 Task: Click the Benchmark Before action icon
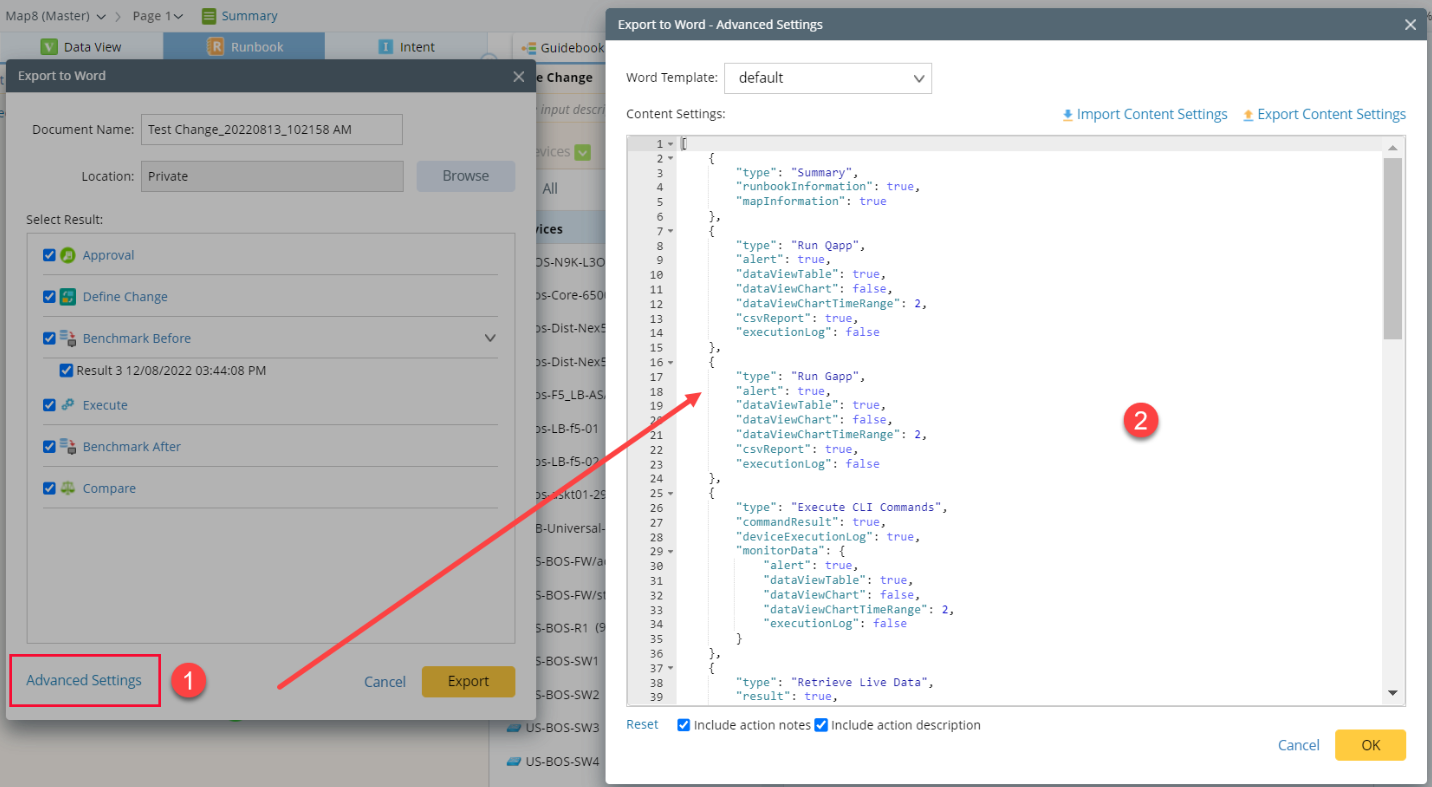click(x=67, y=338)
